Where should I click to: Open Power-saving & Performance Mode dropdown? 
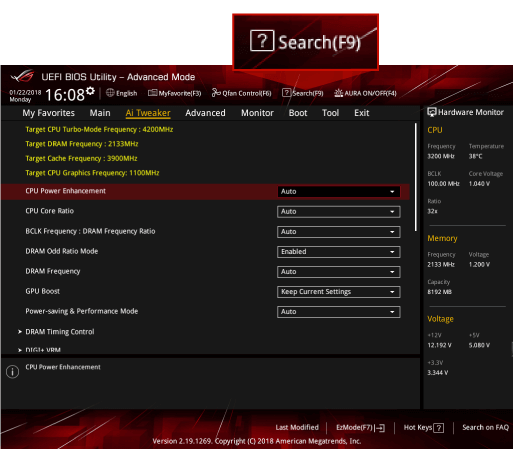click(x=339, y=312)
